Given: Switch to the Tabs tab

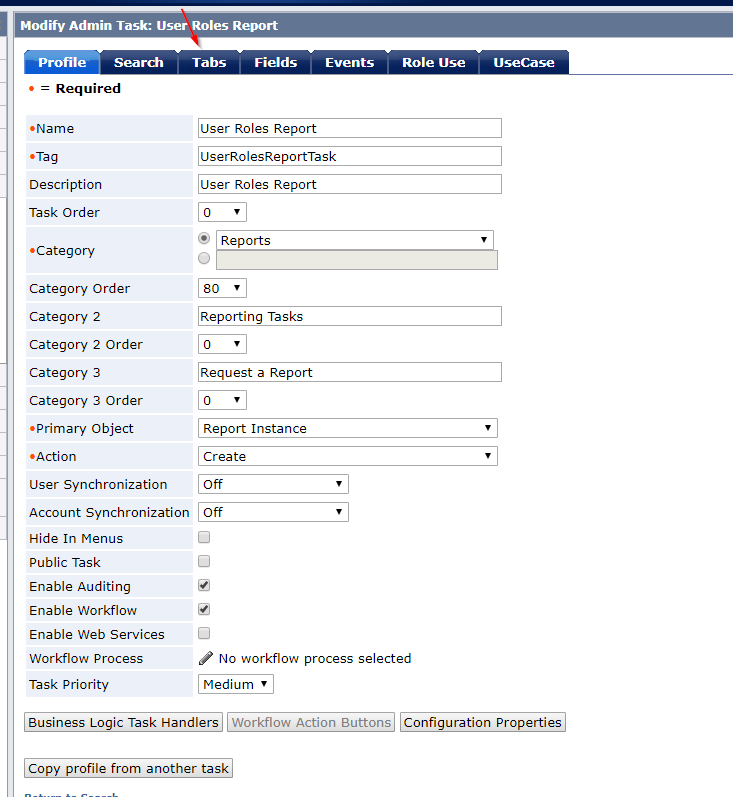Looking at the screenshot, I should 209,62.
